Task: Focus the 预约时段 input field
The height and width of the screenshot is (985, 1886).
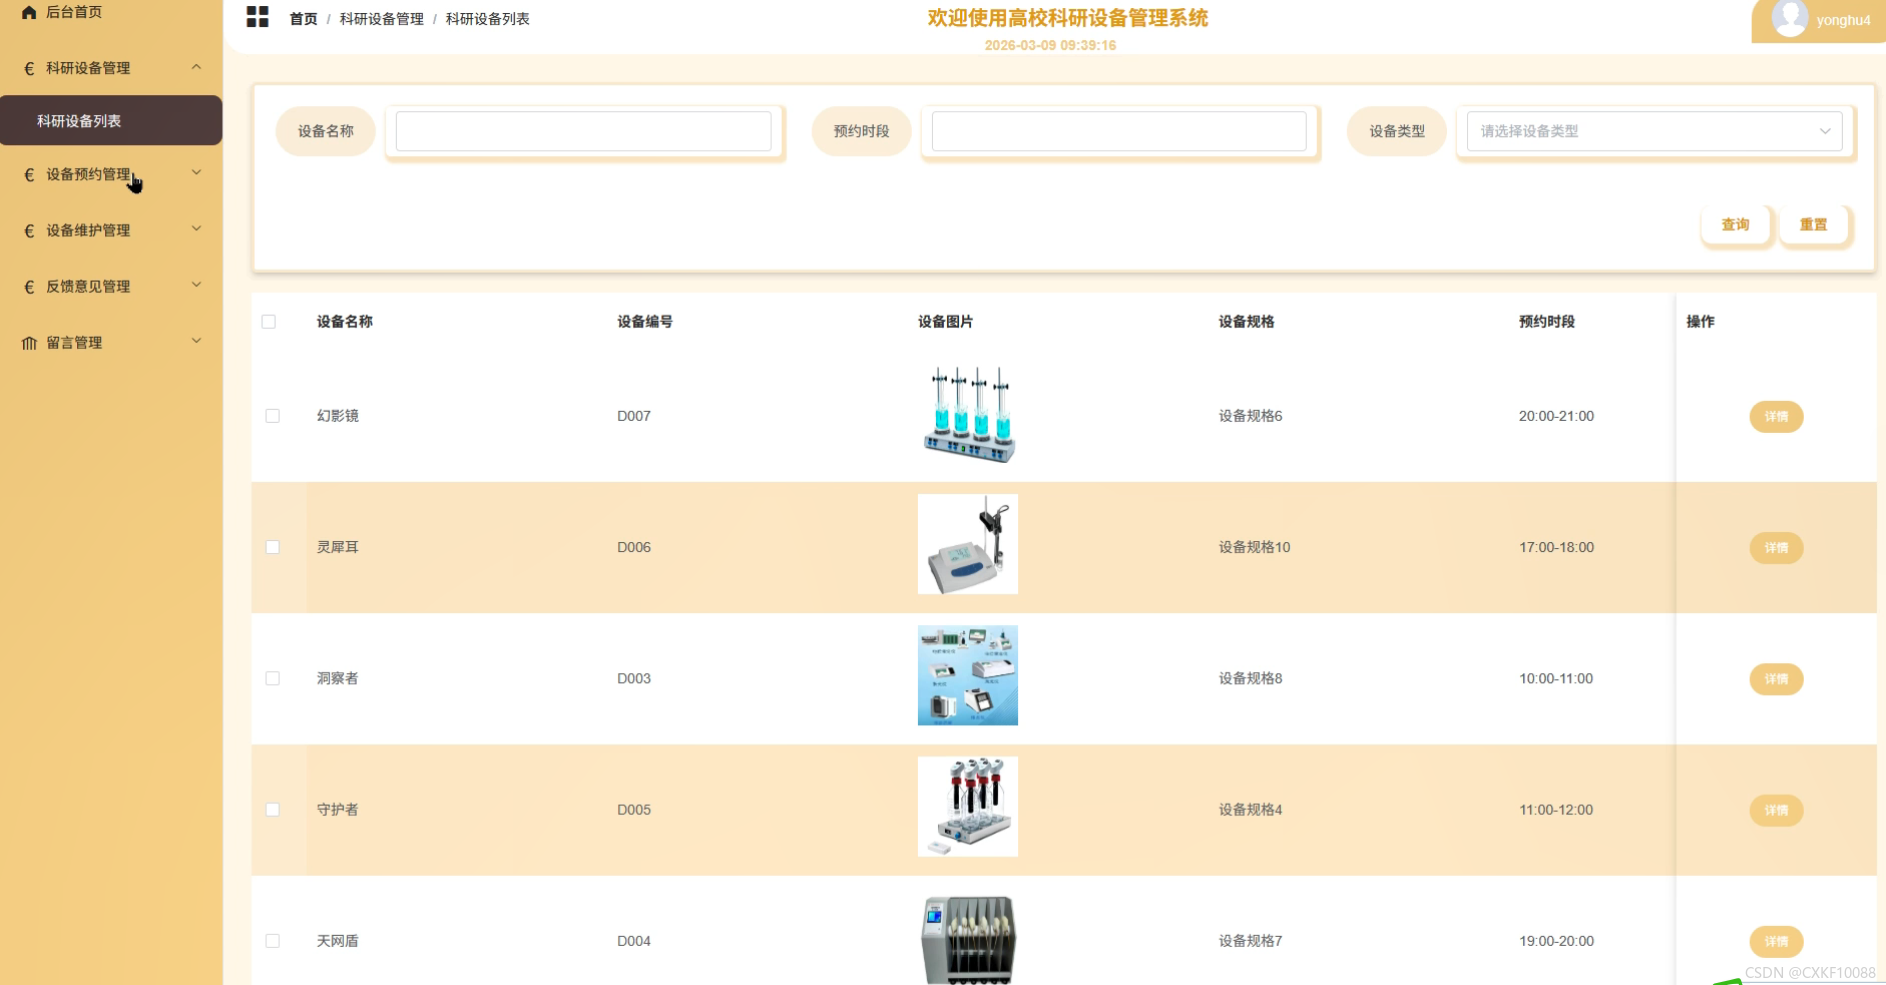Action: pos(1119,131)
